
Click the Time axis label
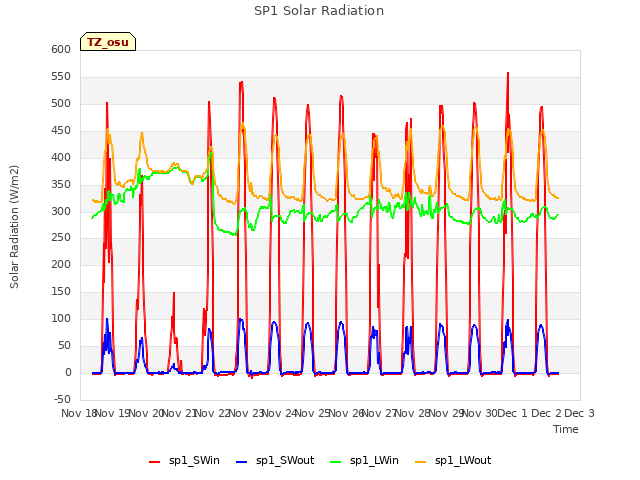(565, 429)
